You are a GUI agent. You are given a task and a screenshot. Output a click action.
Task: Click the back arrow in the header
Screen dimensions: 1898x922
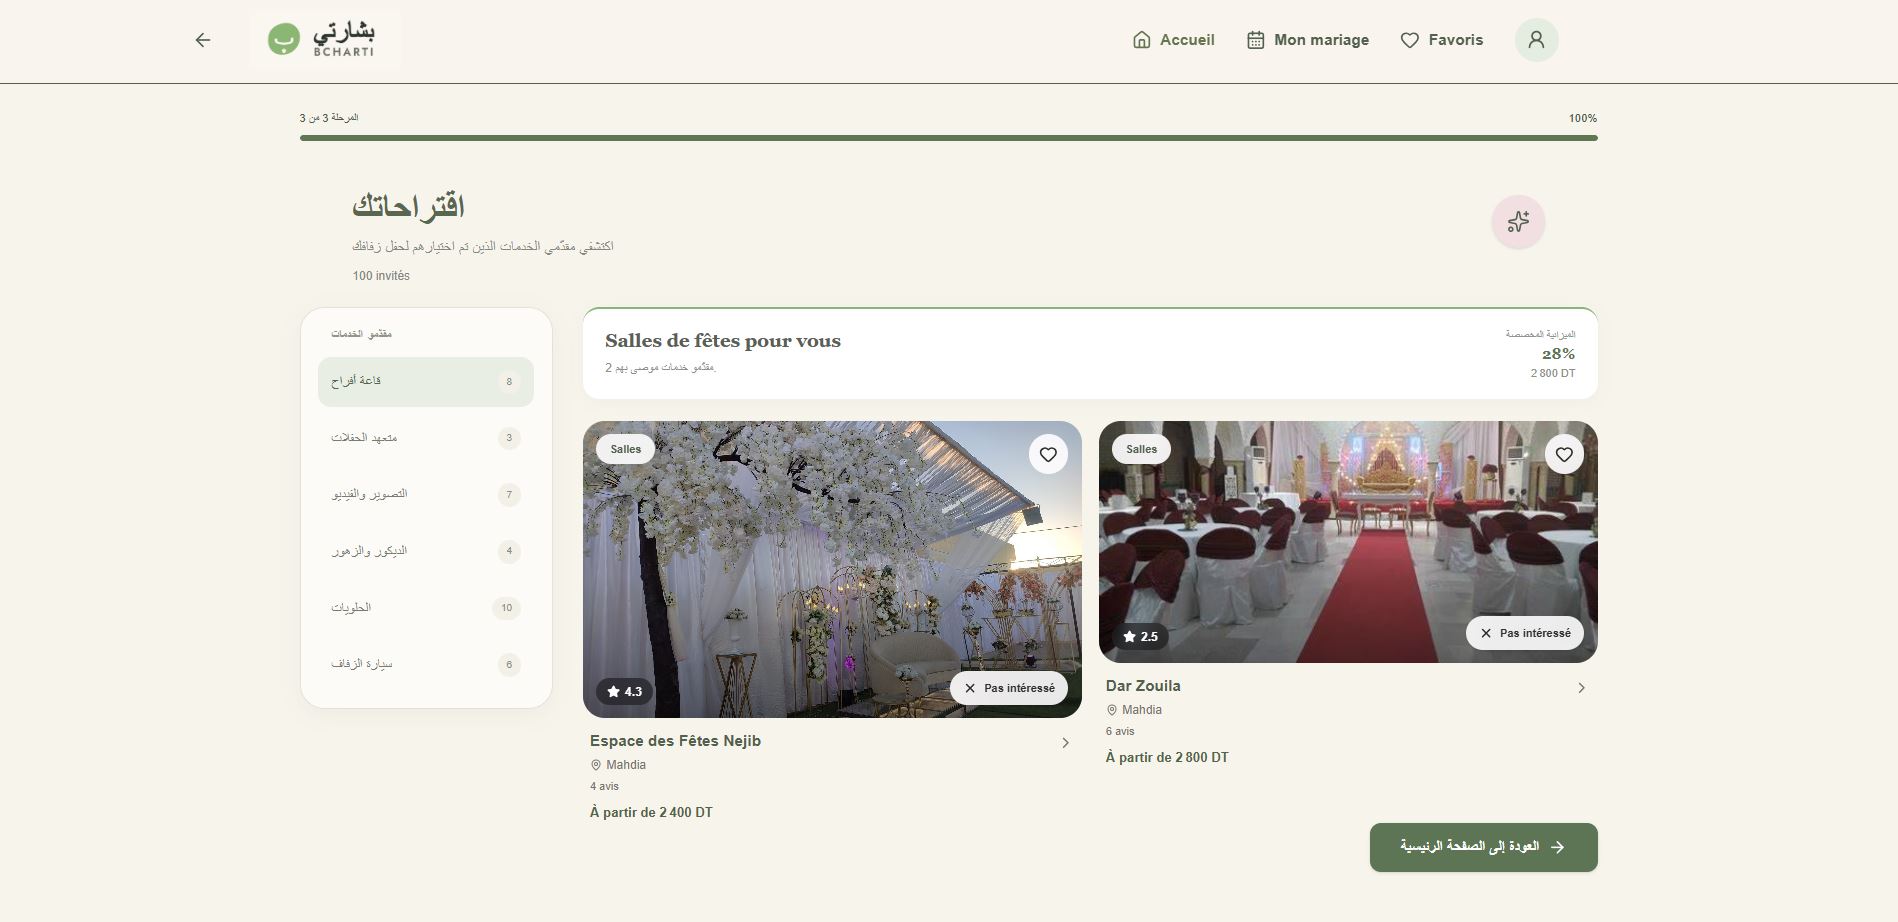(203, 40)
